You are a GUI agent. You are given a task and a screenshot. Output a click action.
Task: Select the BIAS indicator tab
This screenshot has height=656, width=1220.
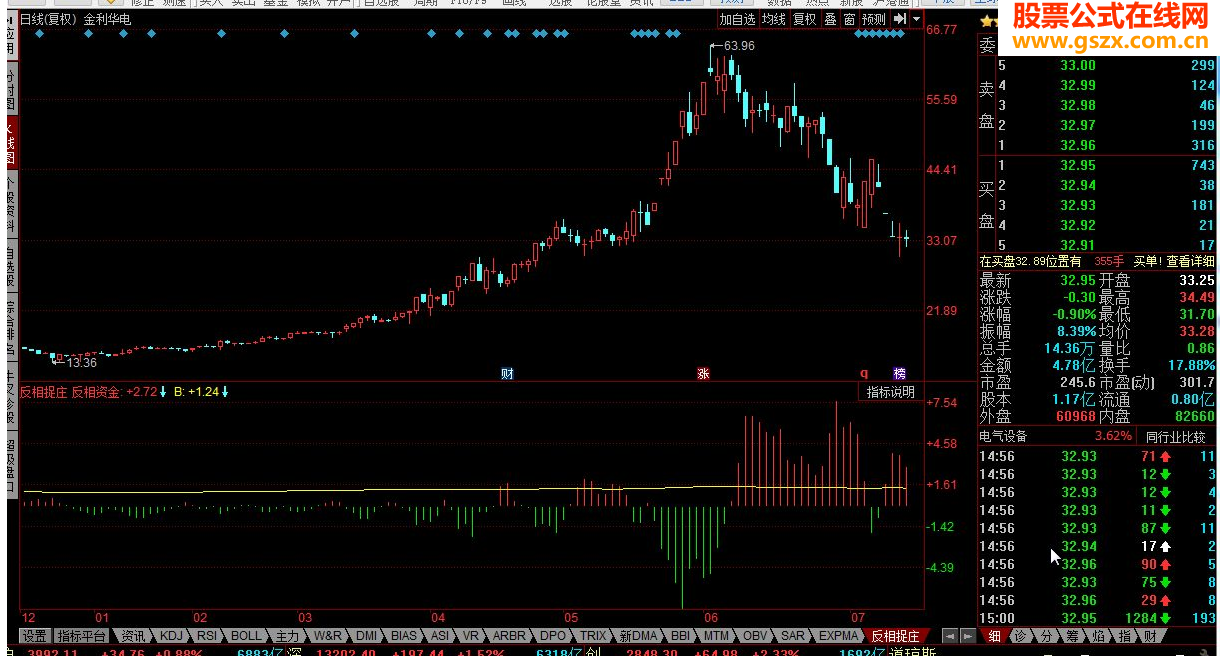tap(404, 636)
